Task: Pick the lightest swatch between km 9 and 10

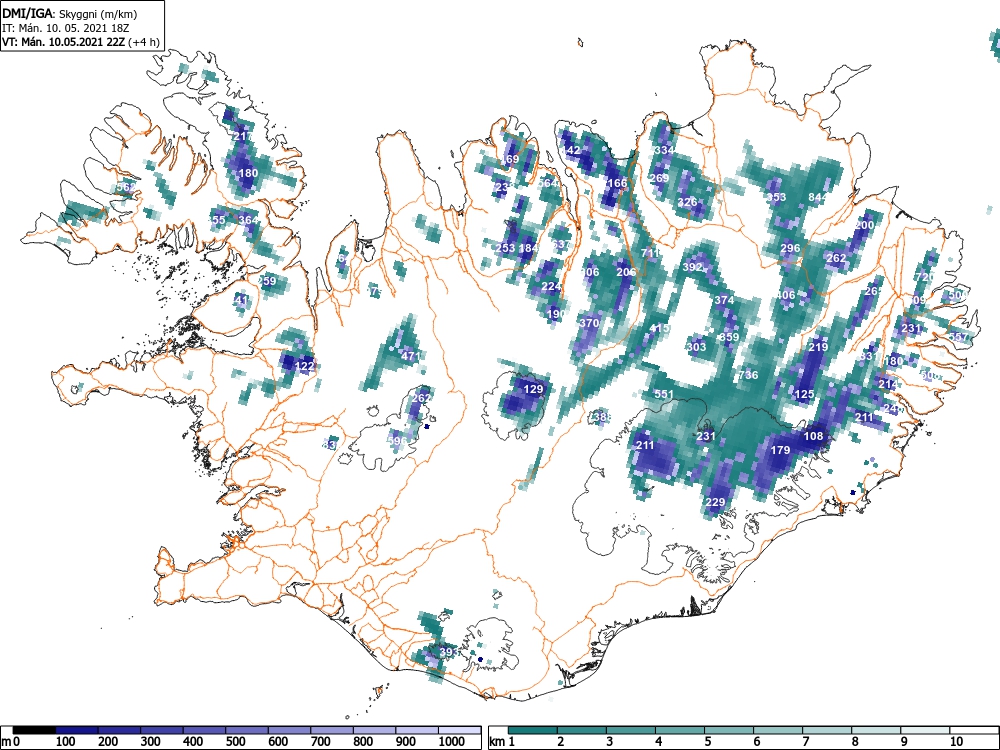Action: pyautogui.click(x=925, y=730)
